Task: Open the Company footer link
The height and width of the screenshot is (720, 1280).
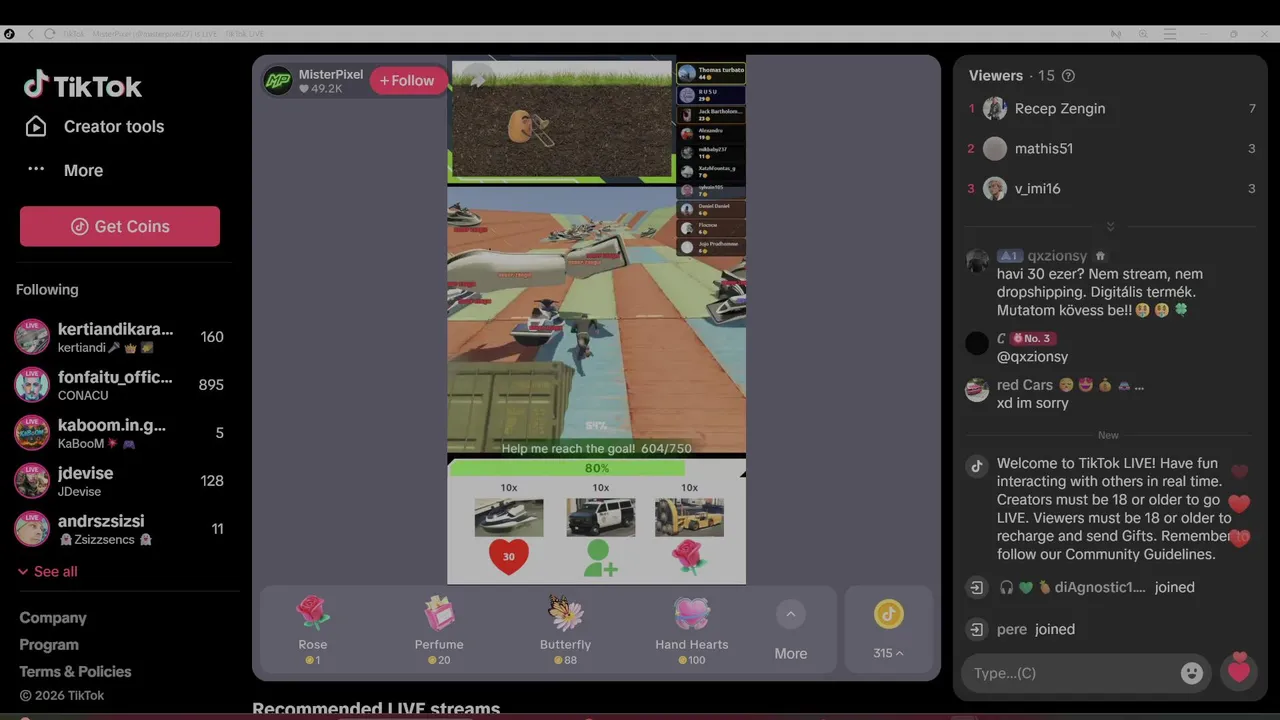Action: tap(53, 618)
